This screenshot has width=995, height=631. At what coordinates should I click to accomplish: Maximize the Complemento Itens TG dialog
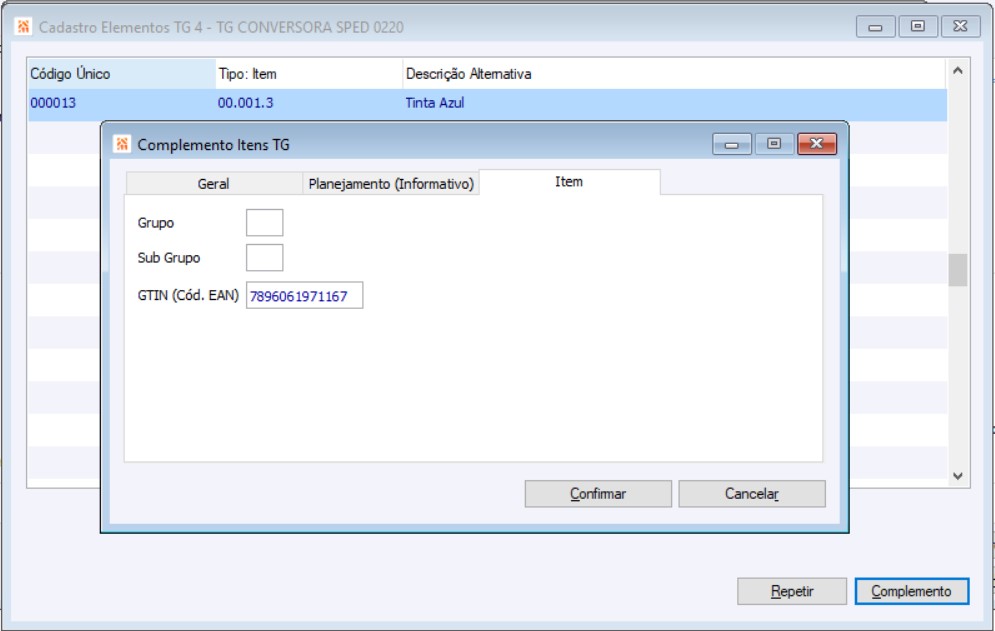point(774,144)
